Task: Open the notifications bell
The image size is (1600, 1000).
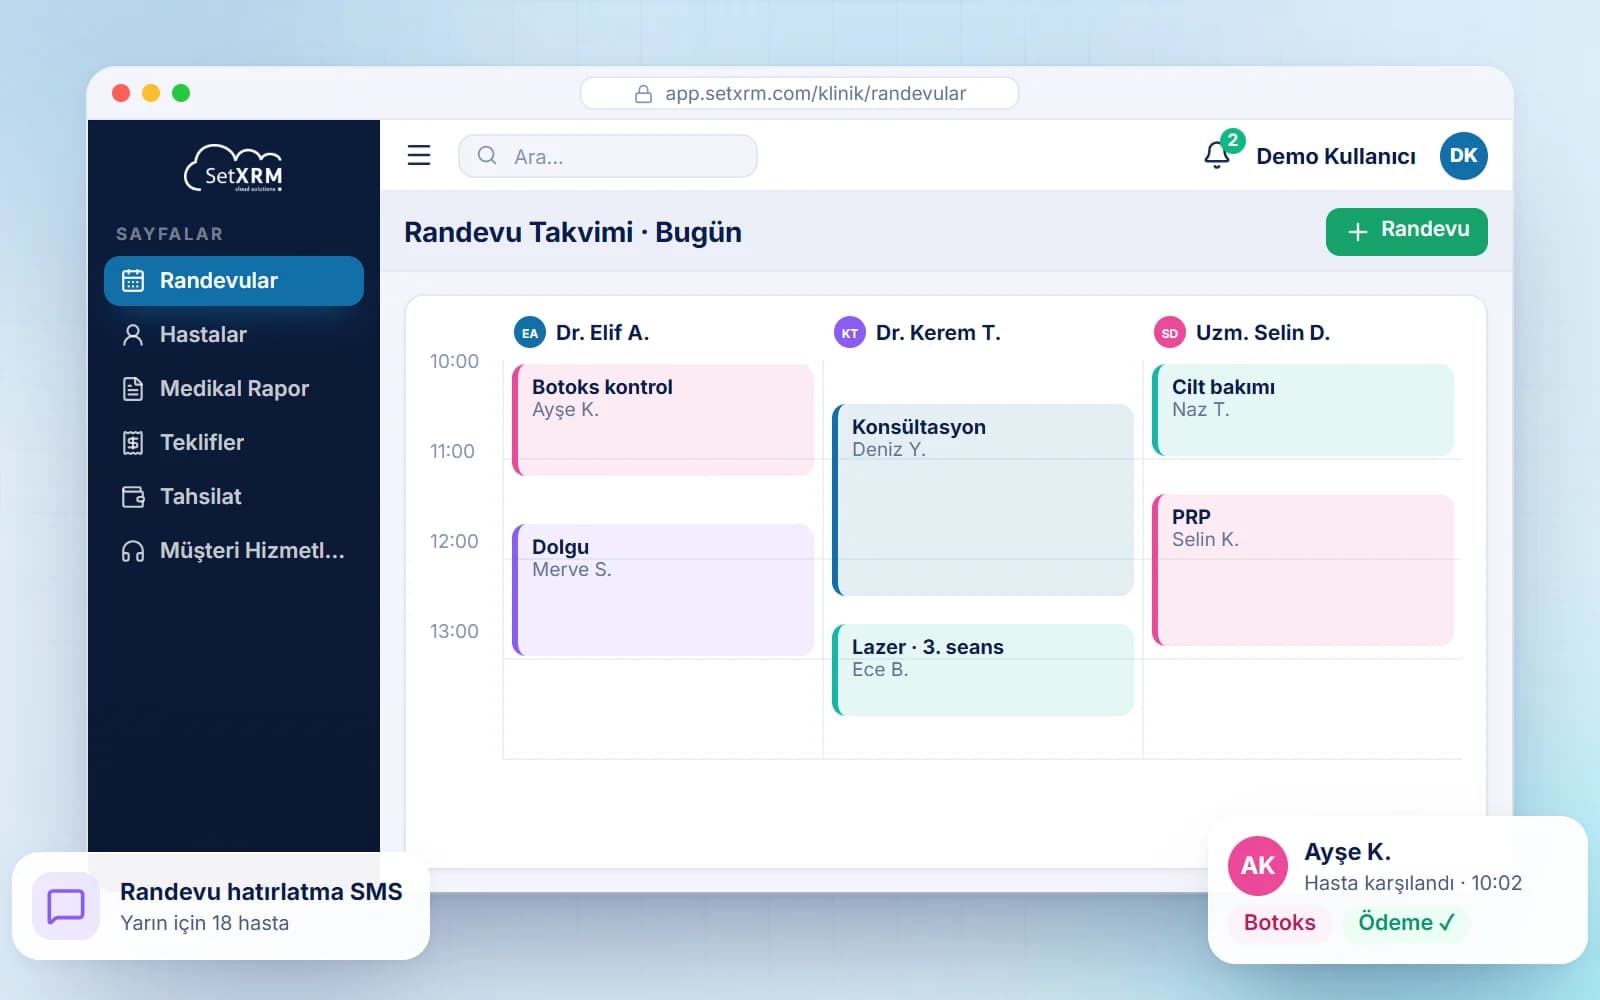Action: click(x=1217, y=155)
